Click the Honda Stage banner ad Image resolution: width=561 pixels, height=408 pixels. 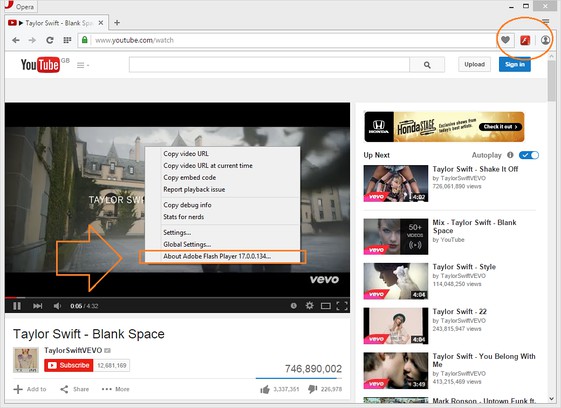tap(444, 127)
